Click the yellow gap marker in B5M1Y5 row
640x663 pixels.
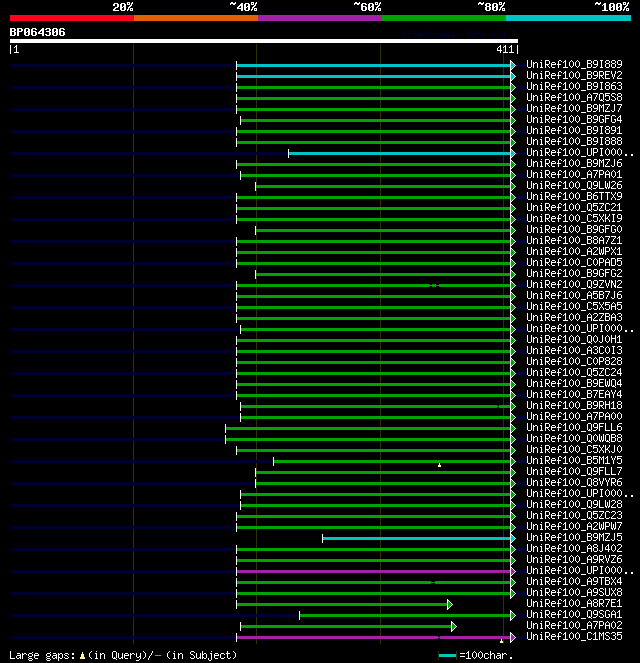pyautogui.click(x=440, y=465)
